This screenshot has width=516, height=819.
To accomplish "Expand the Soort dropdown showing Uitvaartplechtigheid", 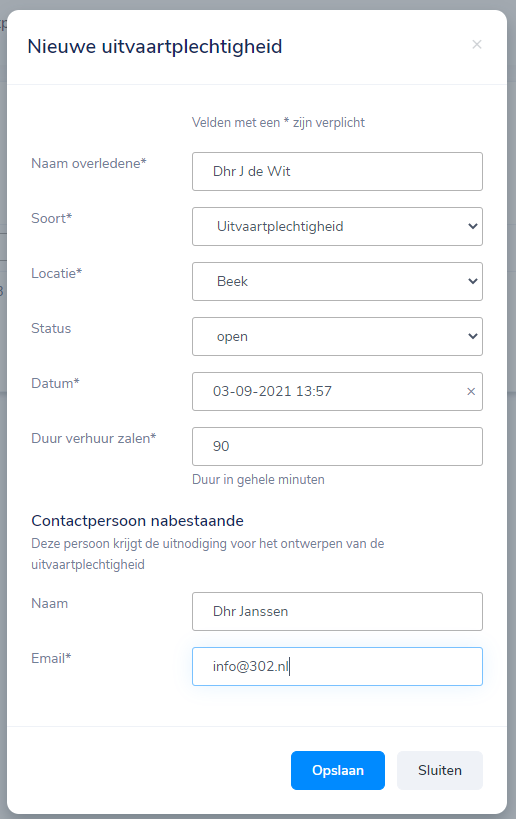I will point(337,227).
